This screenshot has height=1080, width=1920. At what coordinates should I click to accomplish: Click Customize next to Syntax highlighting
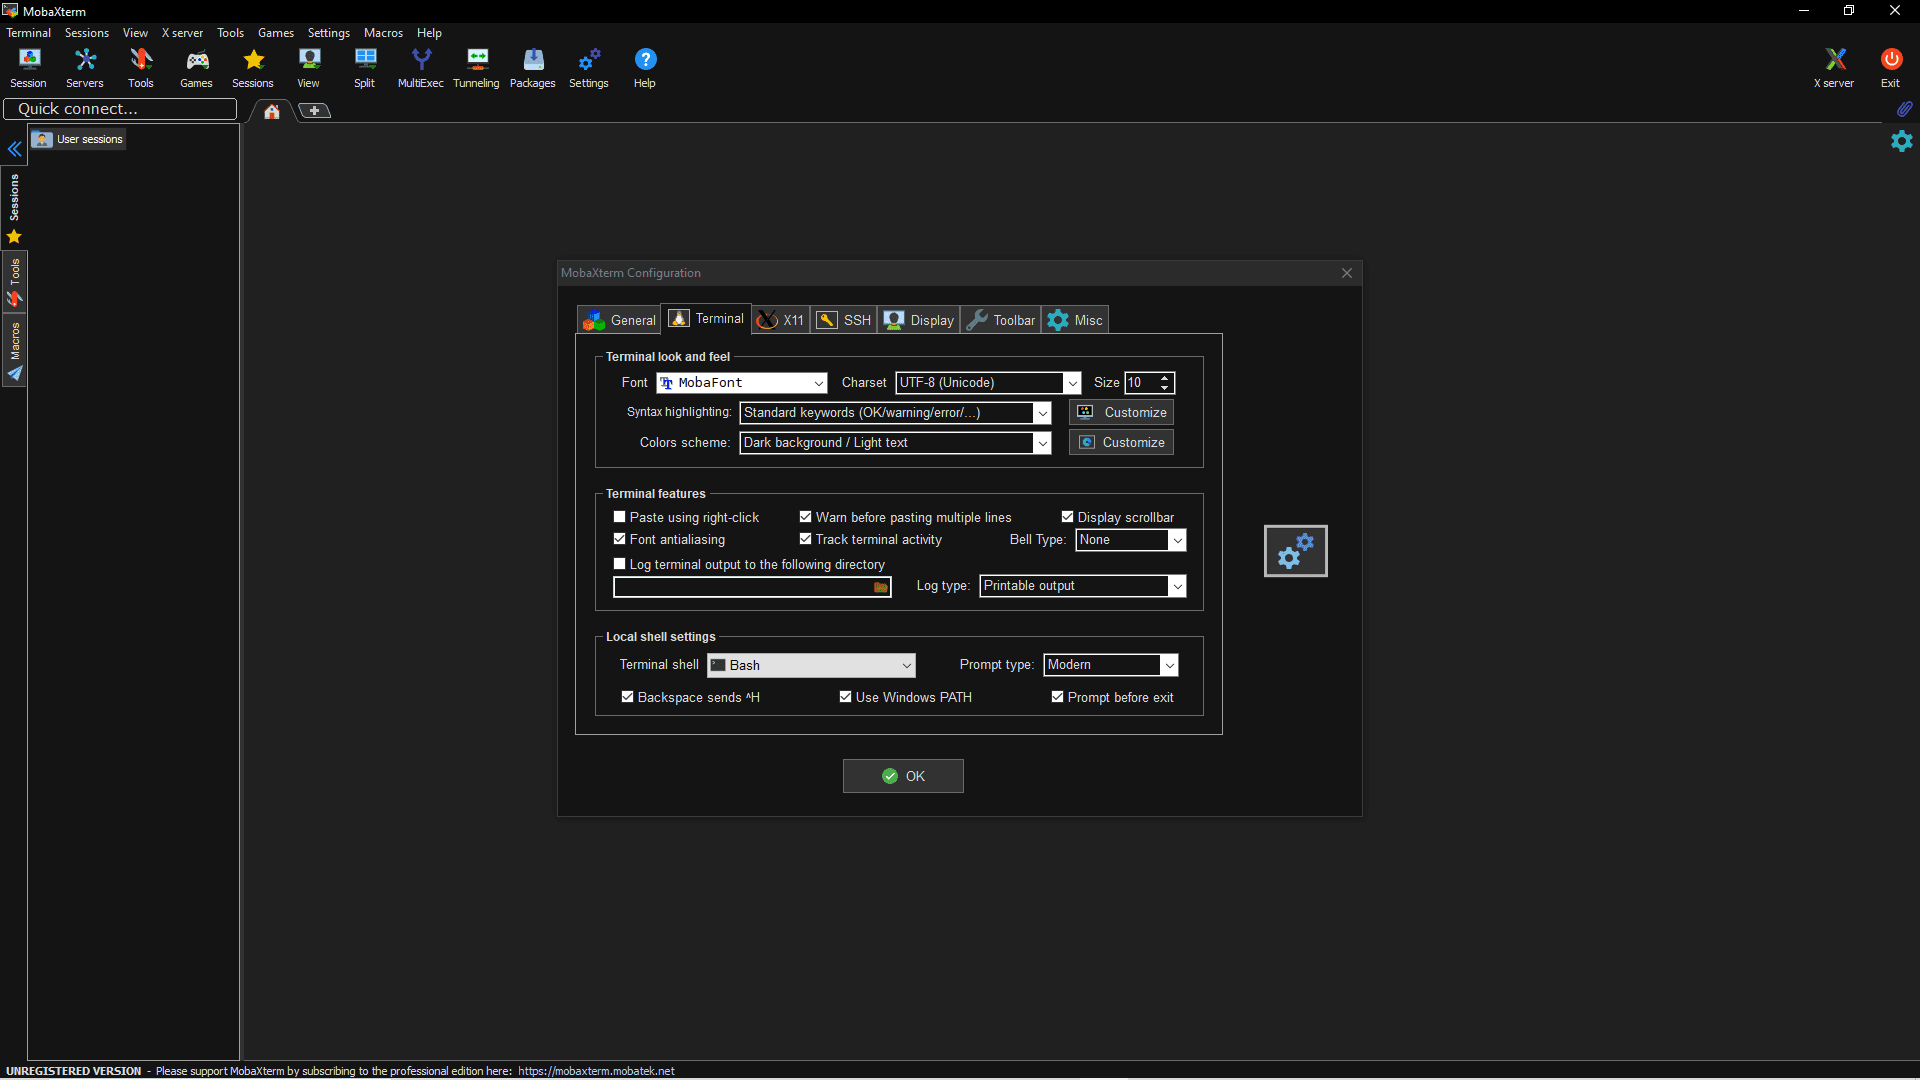point(1121,412)
